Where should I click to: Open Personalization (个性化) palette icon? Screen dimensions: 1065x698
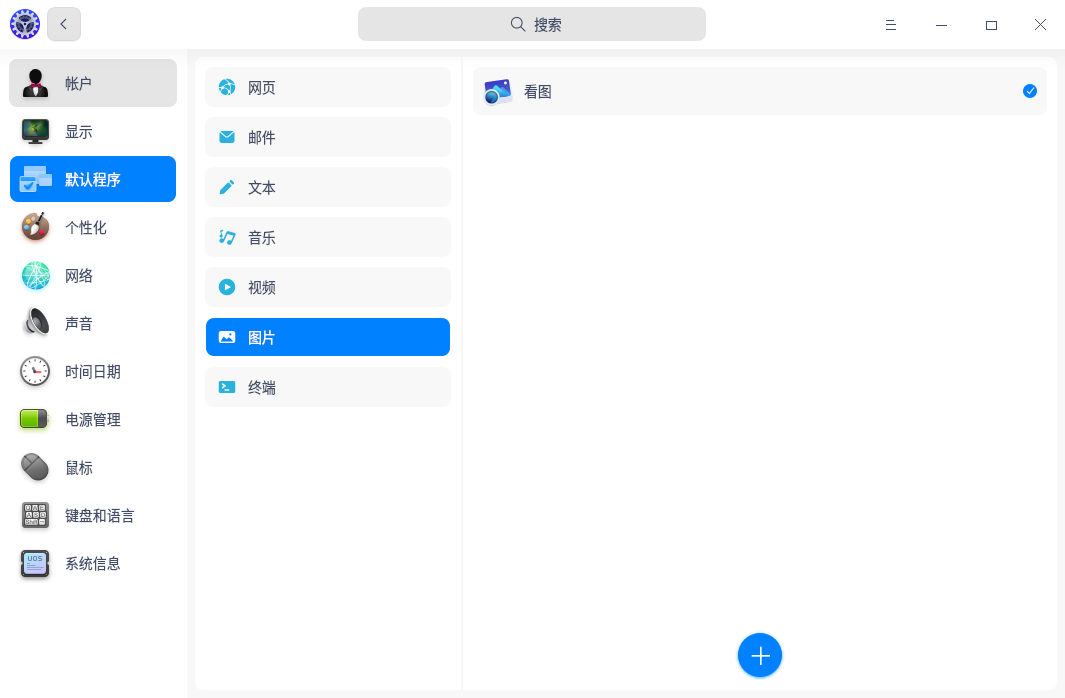pyautogui.click(x=36, y=227)
